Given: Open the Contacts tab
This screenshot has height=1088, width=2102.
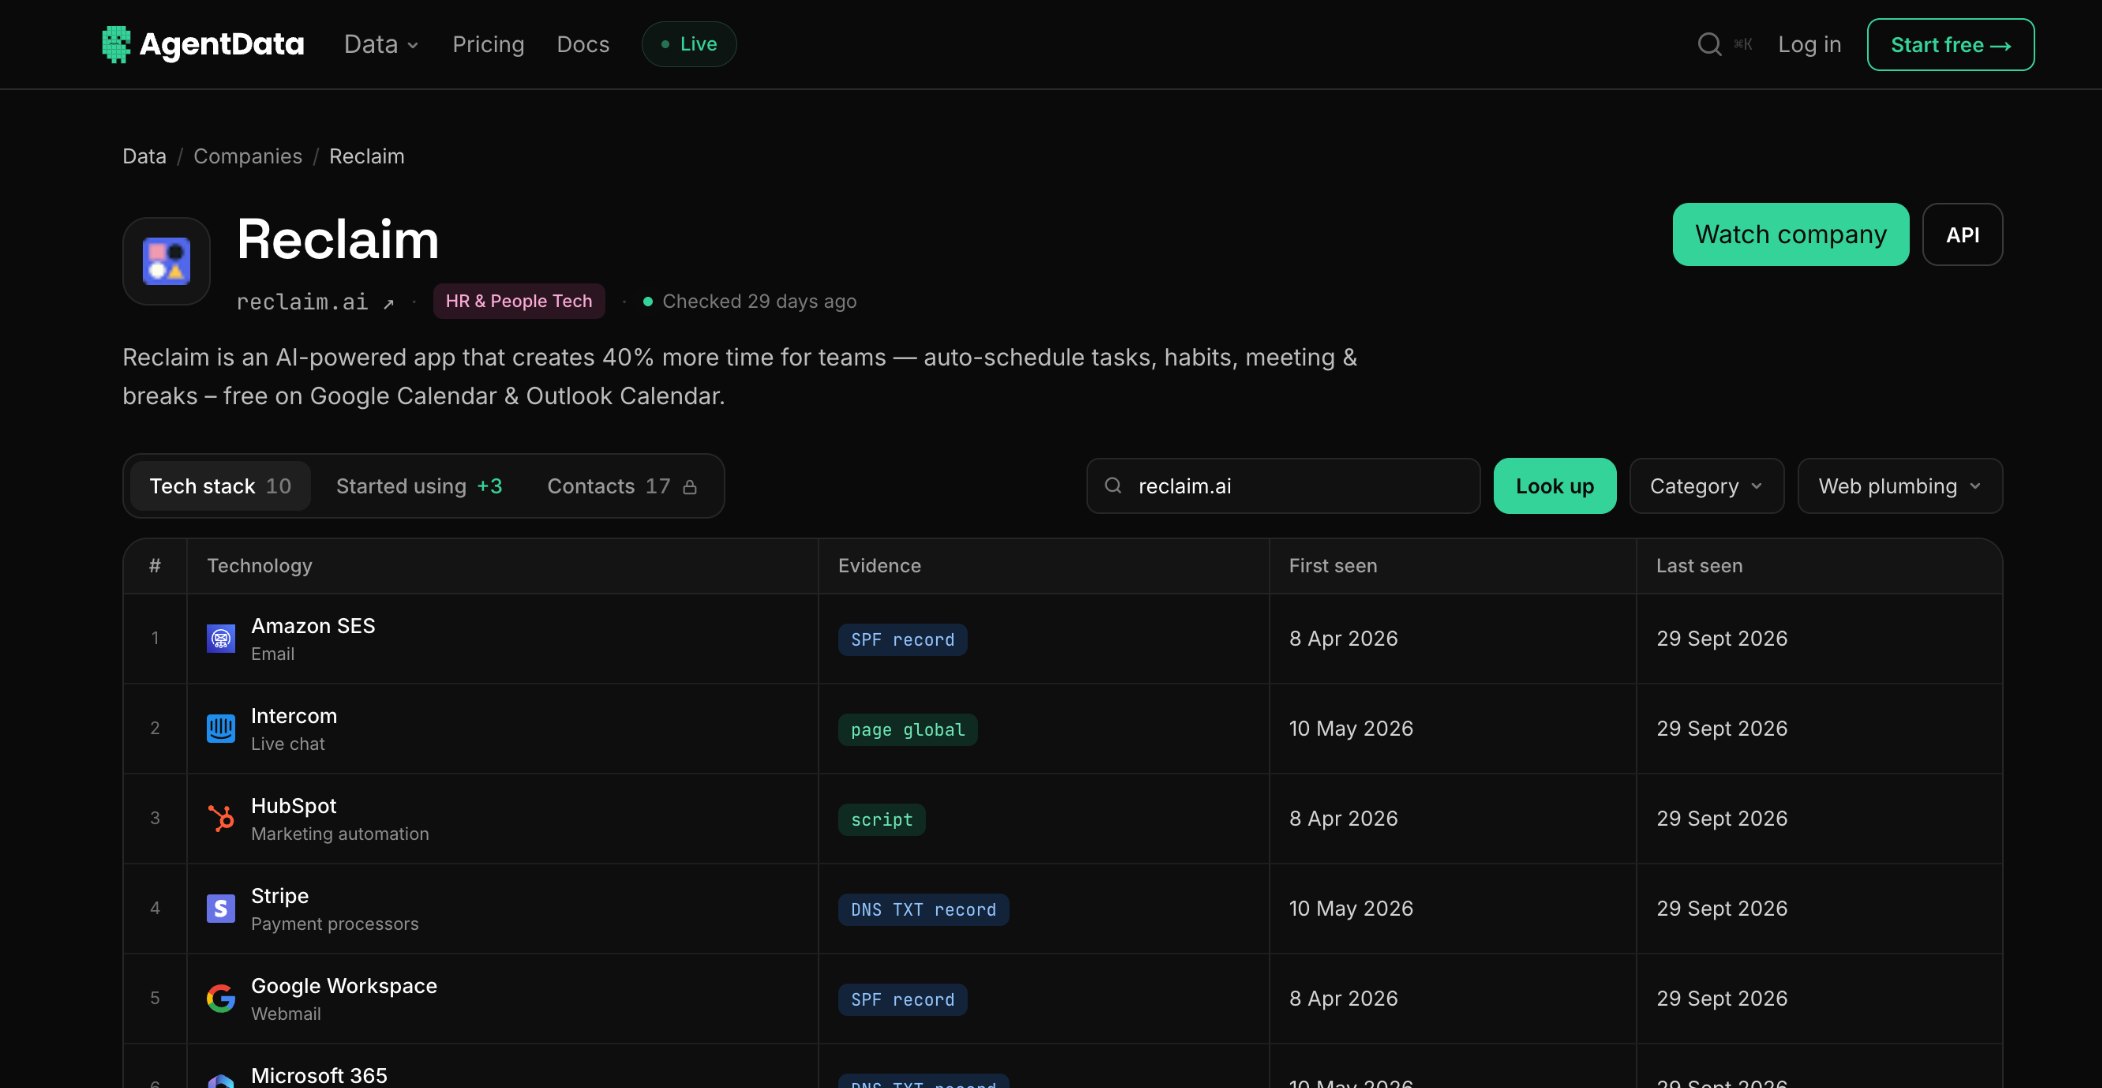Looking at the screenshot, I should pyautogui.click(x=622, y=486).
